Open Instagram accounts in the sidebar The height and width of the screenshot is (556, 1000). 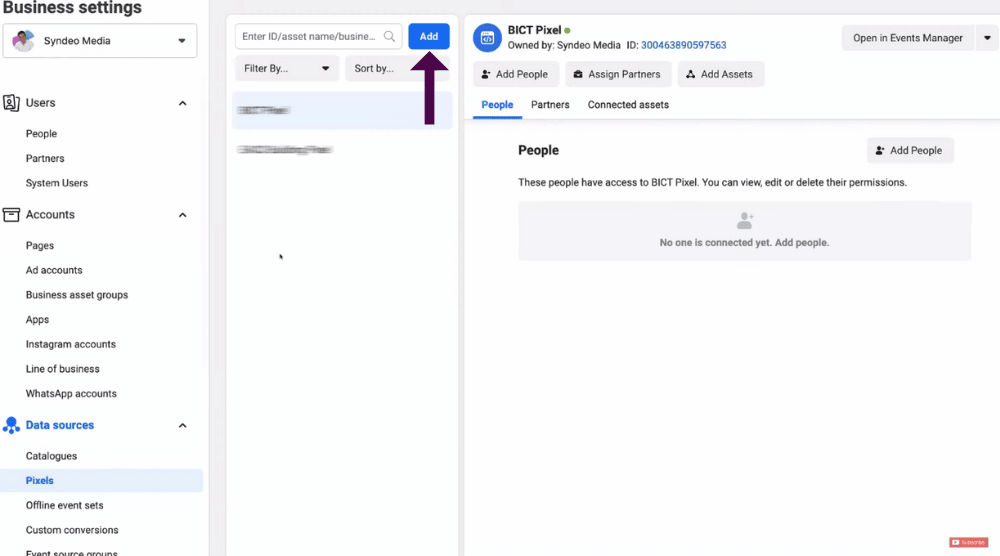point(71,344)
